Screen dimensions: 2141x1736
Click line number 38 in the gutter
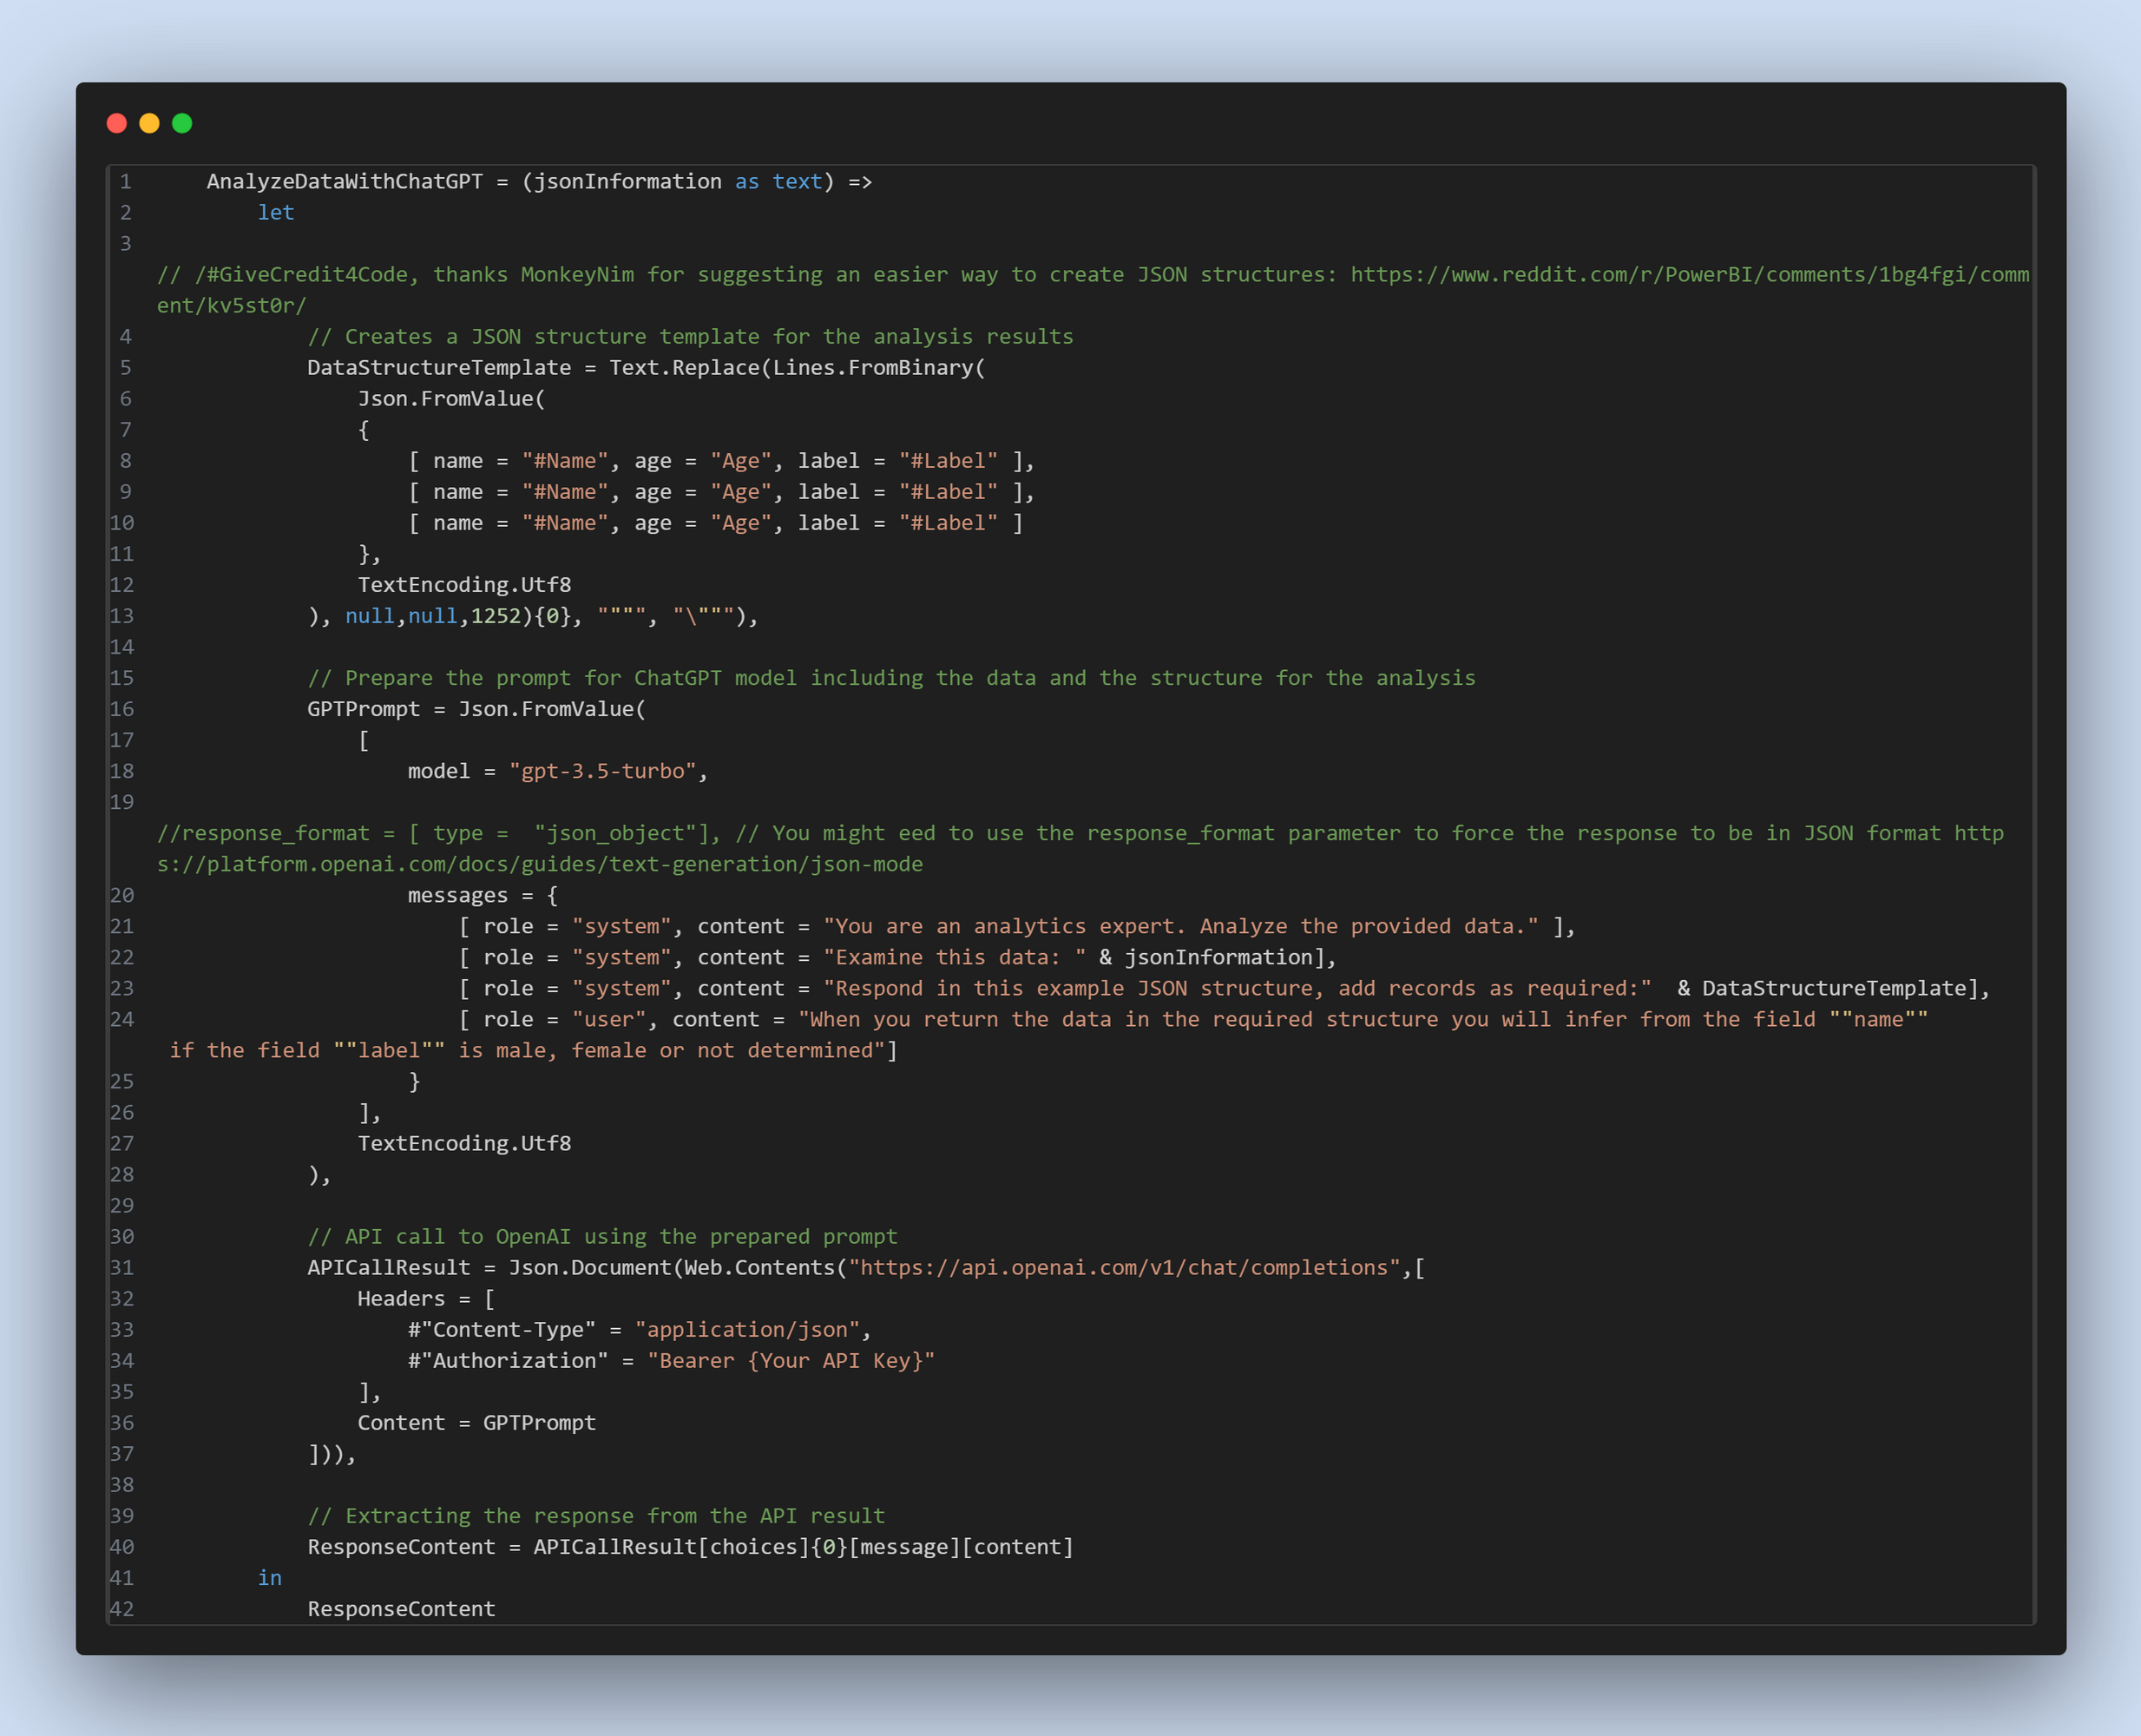pyautogui.click(x=122, y=1483)
